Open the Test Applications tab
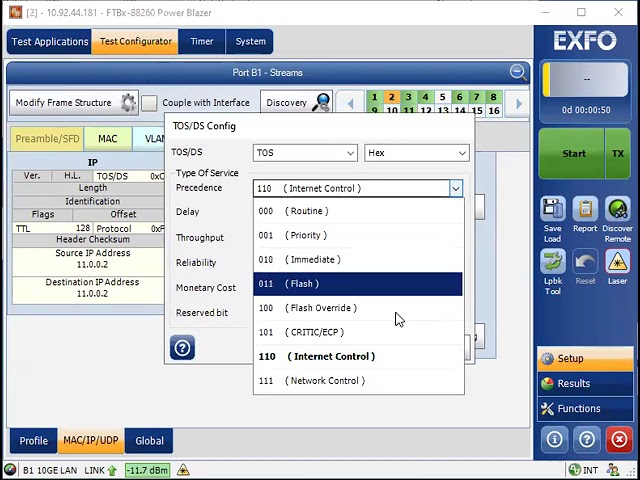The image size is (640, 480). [49, 42]
